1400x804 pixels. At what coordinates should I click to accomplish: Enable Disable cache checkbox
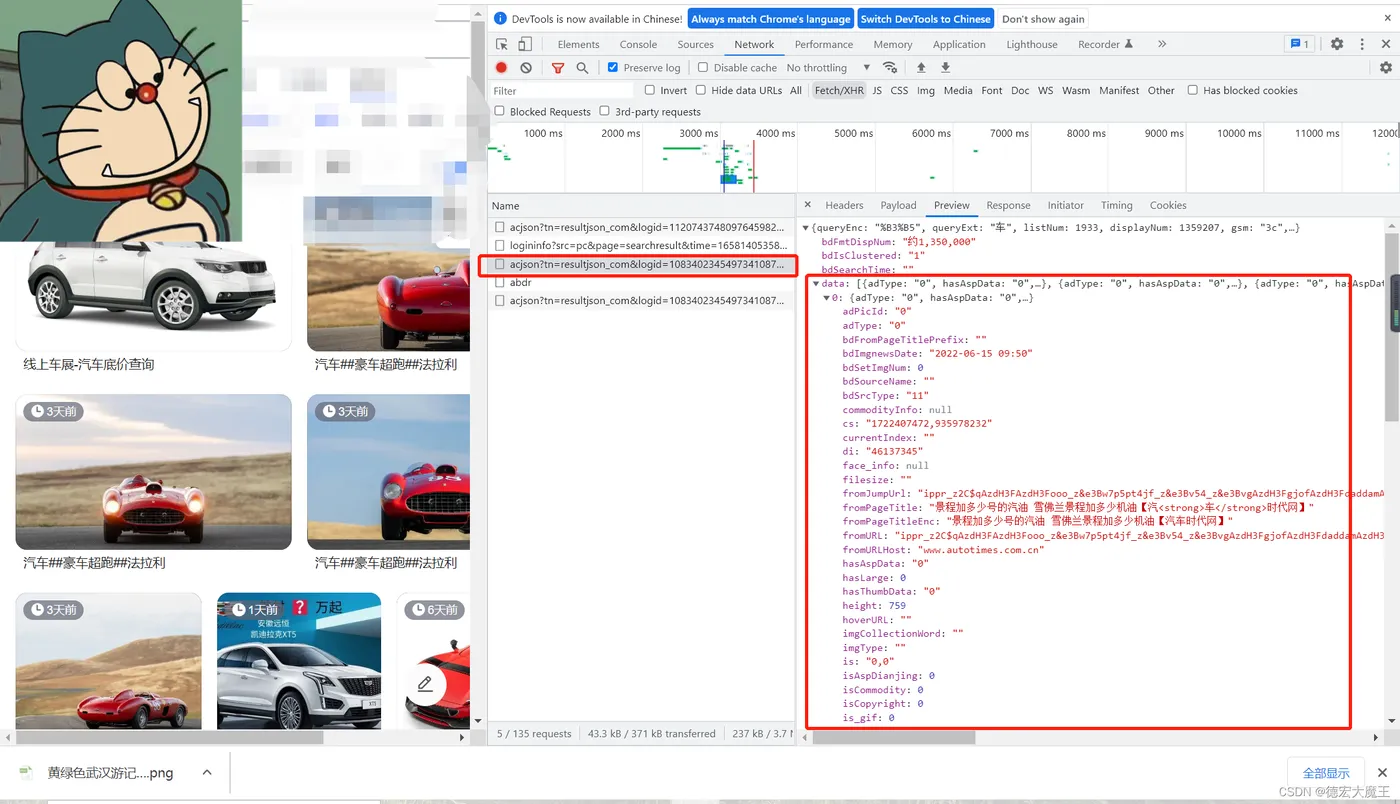click(703, 68)
